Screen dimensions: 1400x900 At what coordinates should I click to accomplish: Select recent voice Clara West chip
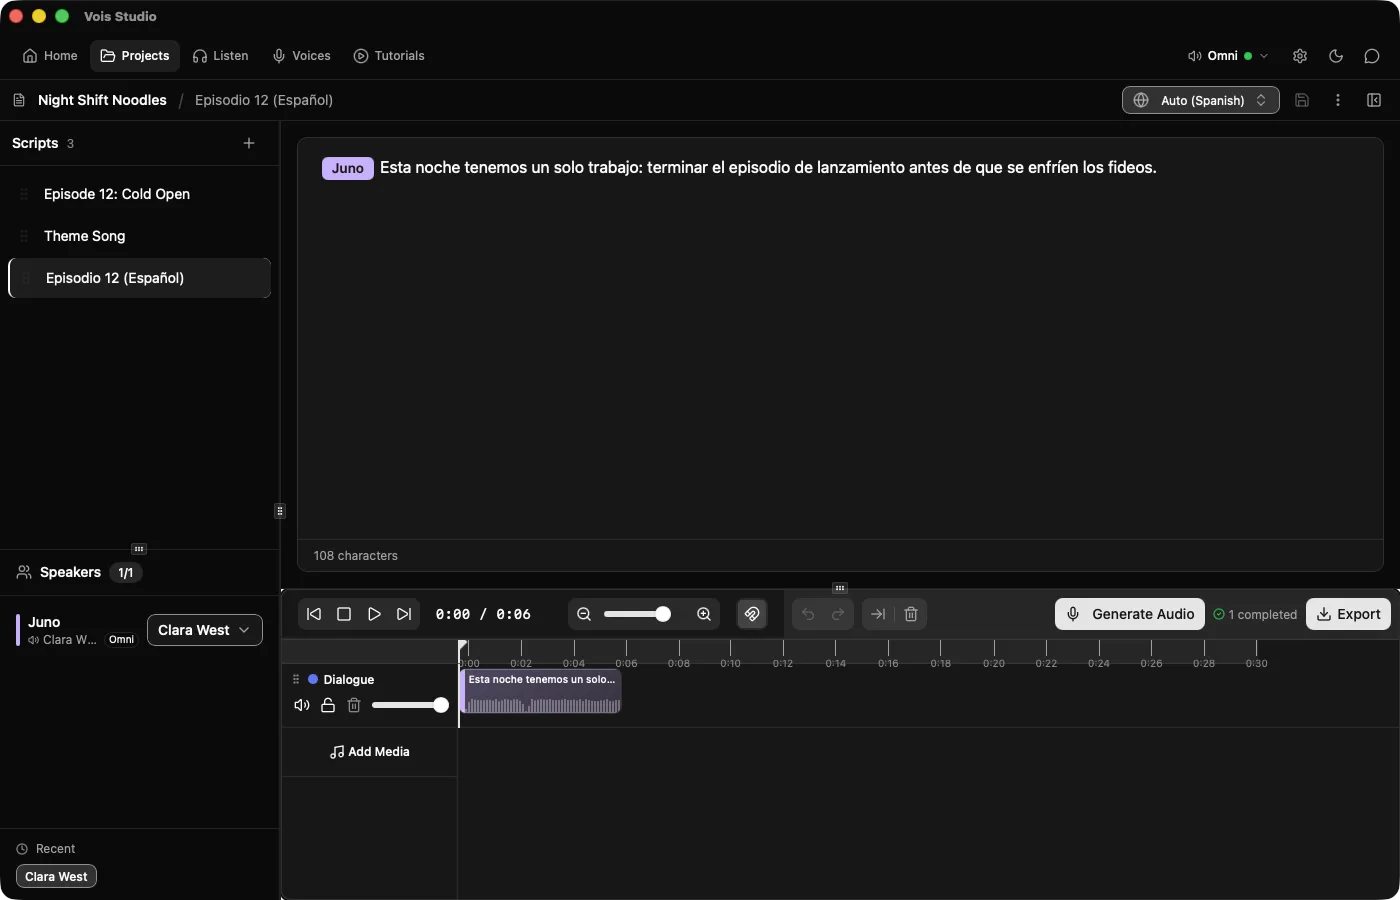pos(56,877)
